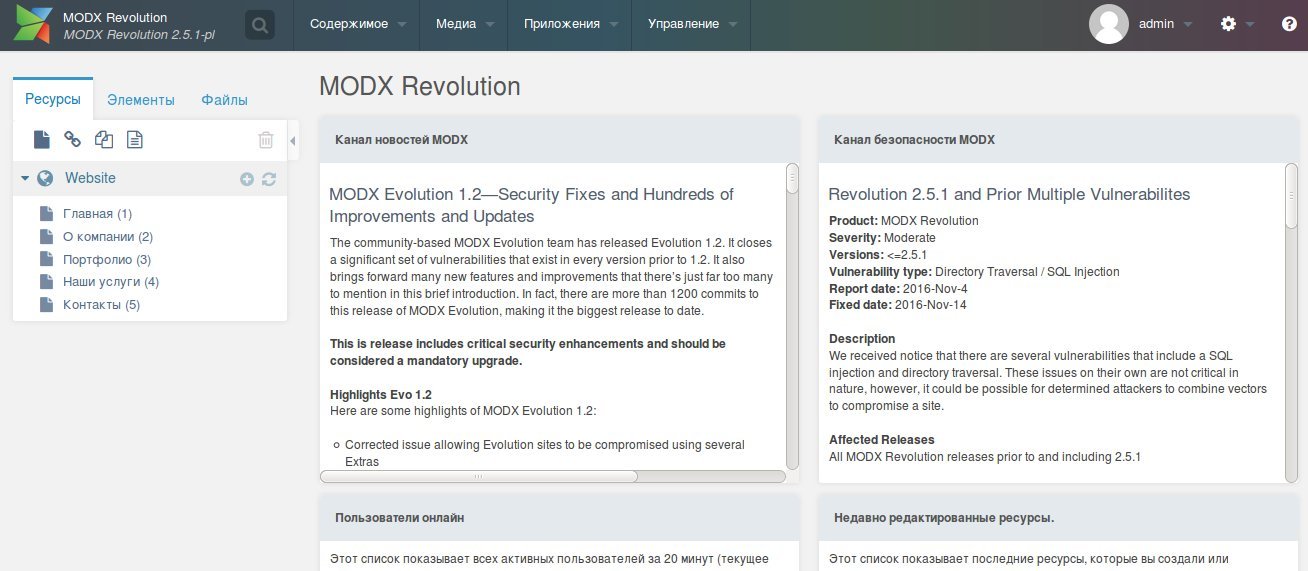Switch to the Файлы tab

point(224,100)
